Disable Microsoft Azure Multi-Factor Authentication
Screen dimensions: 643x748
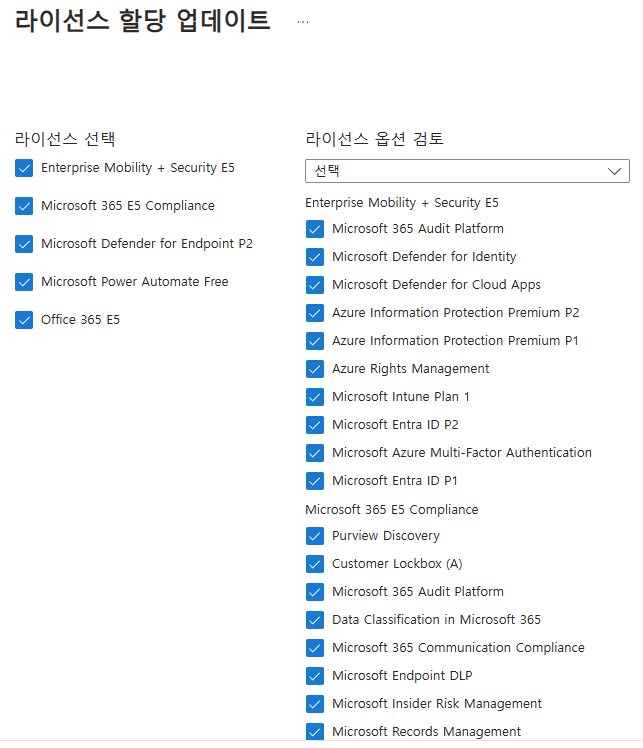pyautogui.click(x=315, y=453)
